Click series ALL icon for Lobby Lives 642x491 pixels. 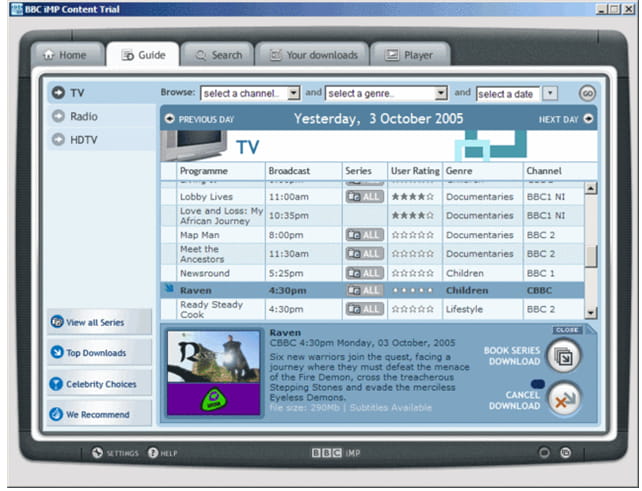pos(364,197)
